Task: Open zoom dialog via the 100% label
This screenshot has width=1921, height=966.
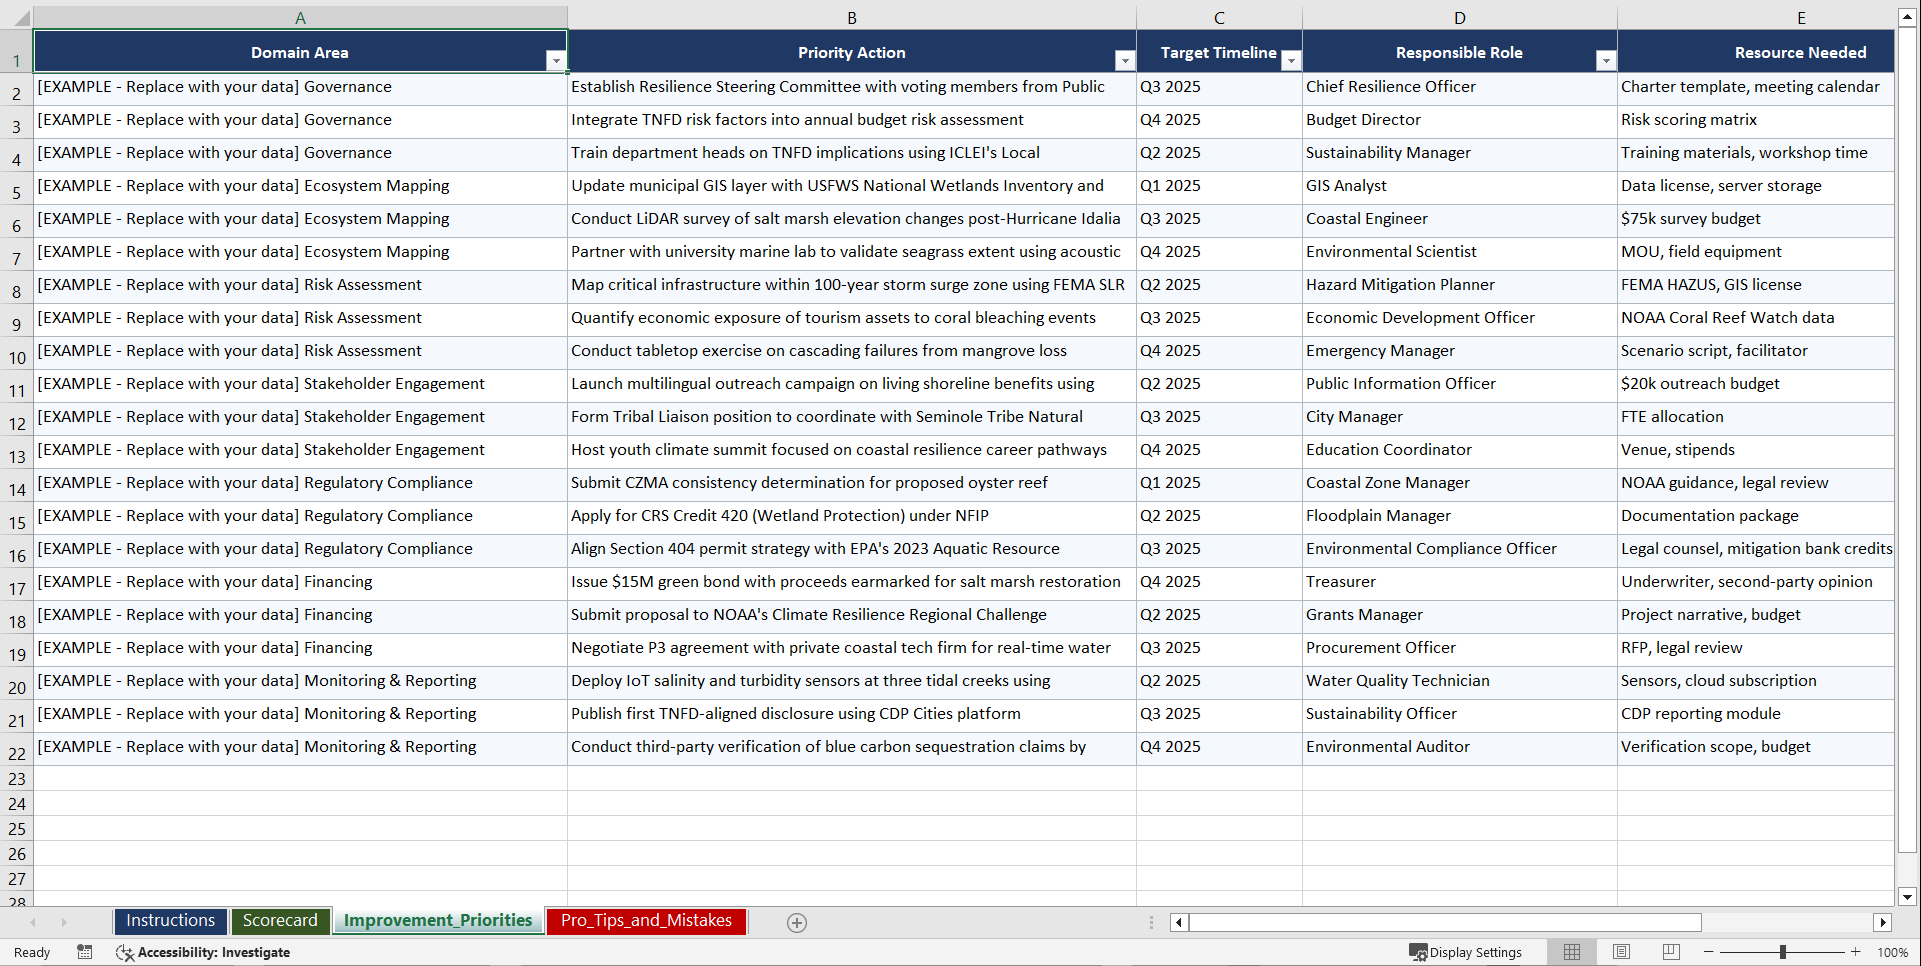Action: [x=1893, y=952]
